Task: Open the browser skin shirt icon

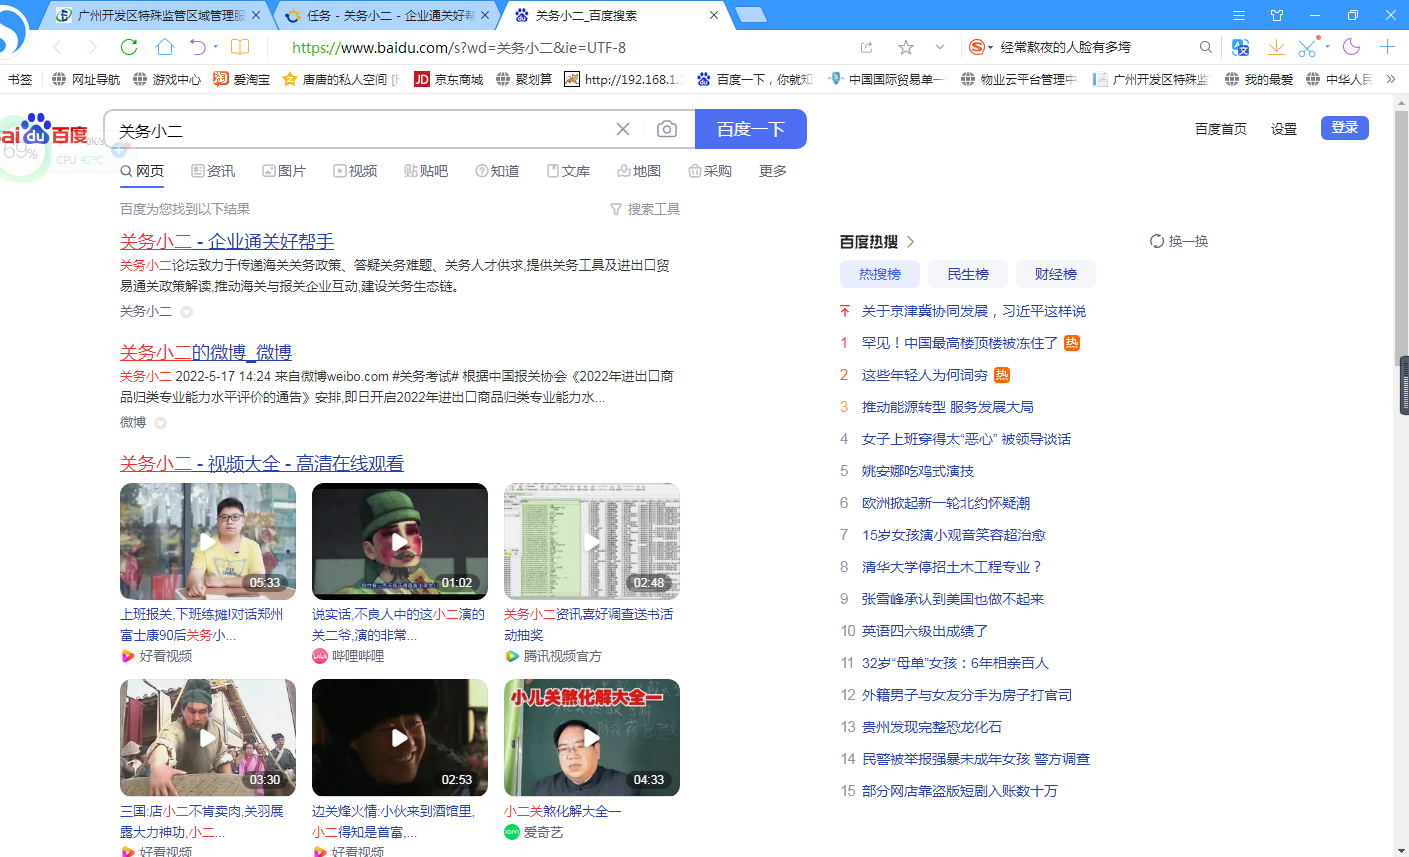Action: (1277, 15)
